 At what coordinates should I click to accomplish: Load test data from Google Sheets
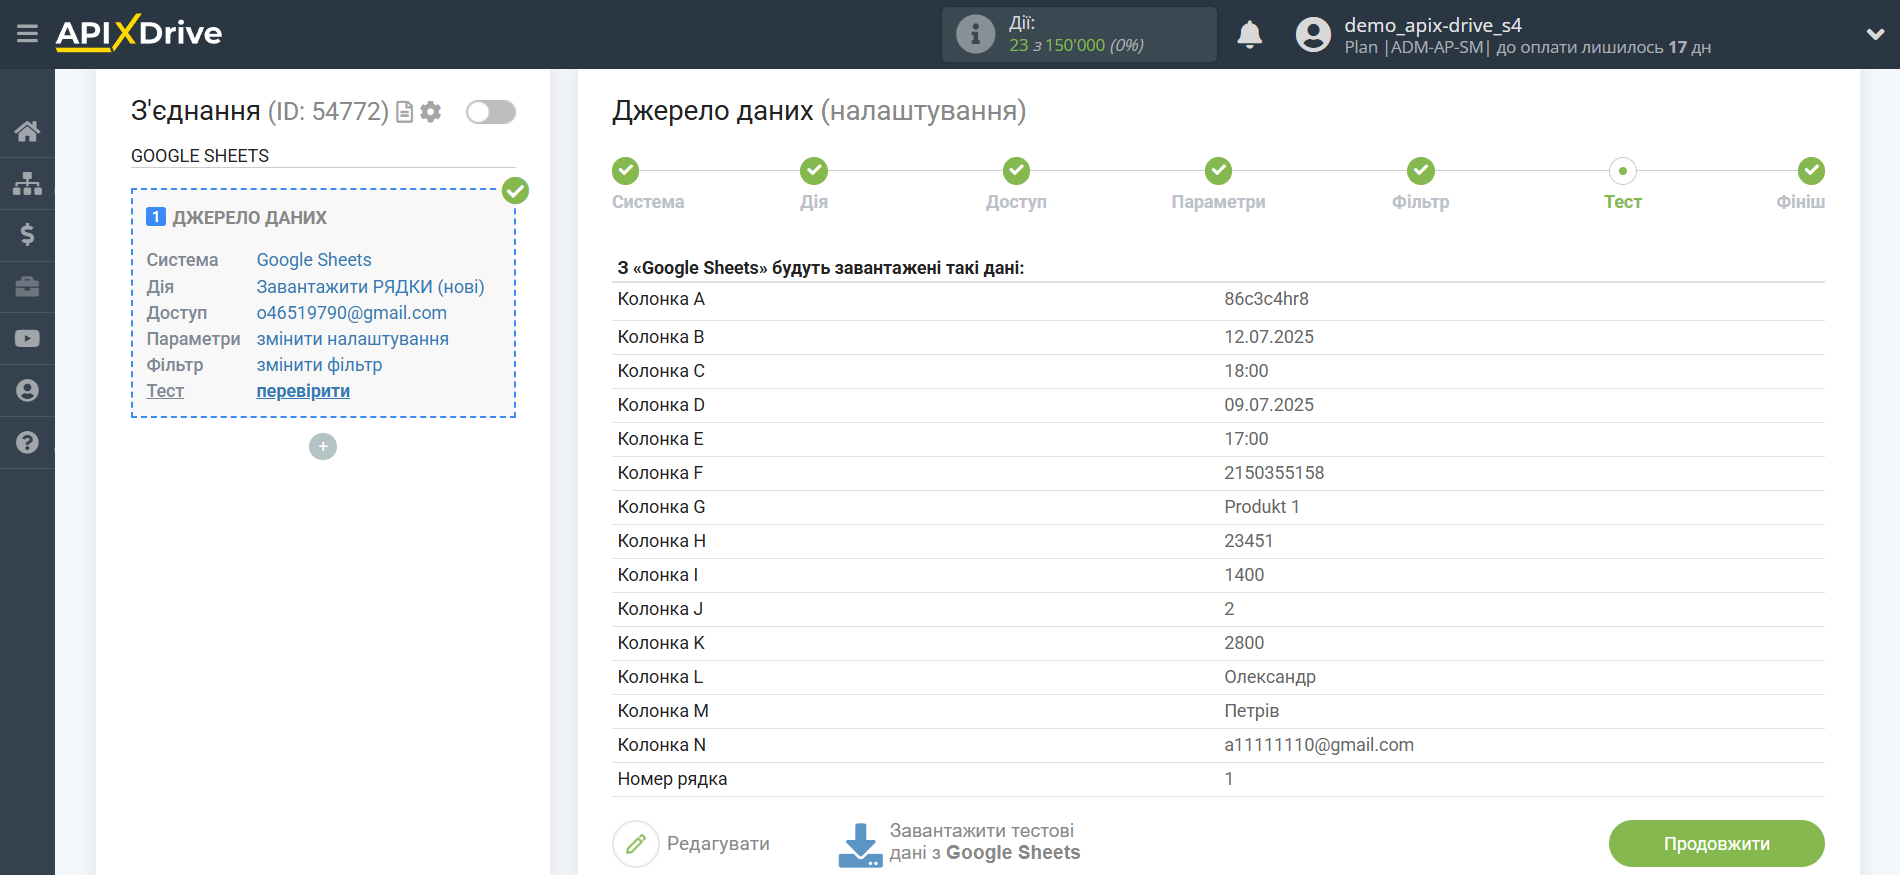click(x=985, y=842)
